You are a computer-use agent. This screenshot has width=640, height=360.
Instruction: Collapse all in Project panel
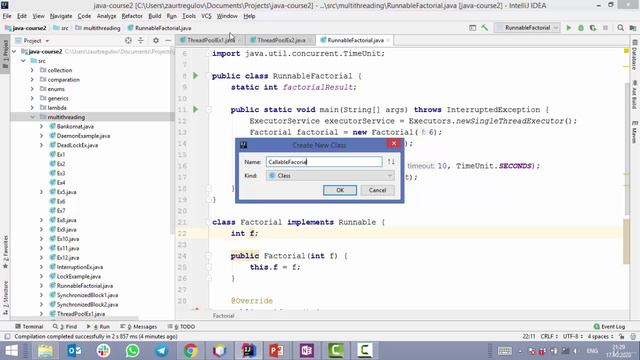click(140, 40)
